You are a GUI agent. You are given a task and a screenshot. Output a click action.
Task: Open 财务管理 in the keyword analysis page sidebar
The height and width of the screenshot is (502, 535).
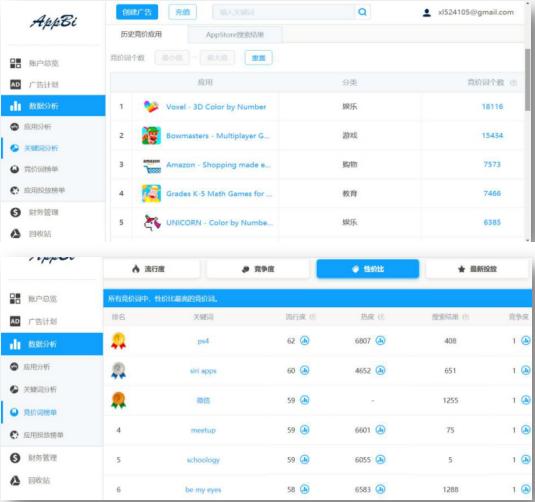click(34, 212)
